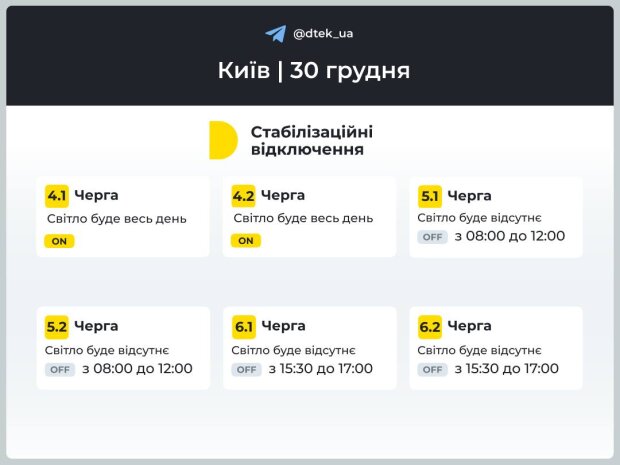This screenshot has width=620, height=465.
Task: Click queue 6.1 outage time 15:30–17:00
Action: 320,369
